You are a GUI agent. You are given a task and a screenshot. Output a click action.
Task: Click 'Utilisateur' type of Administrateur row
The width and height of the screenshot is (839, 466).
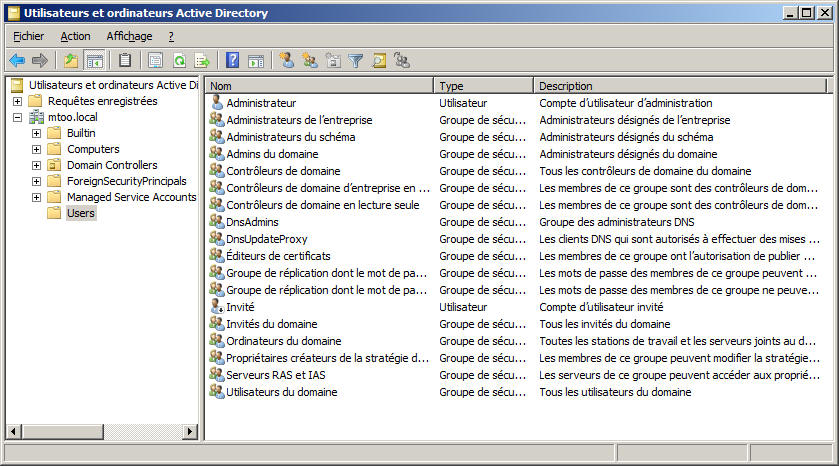pos(463,103)
